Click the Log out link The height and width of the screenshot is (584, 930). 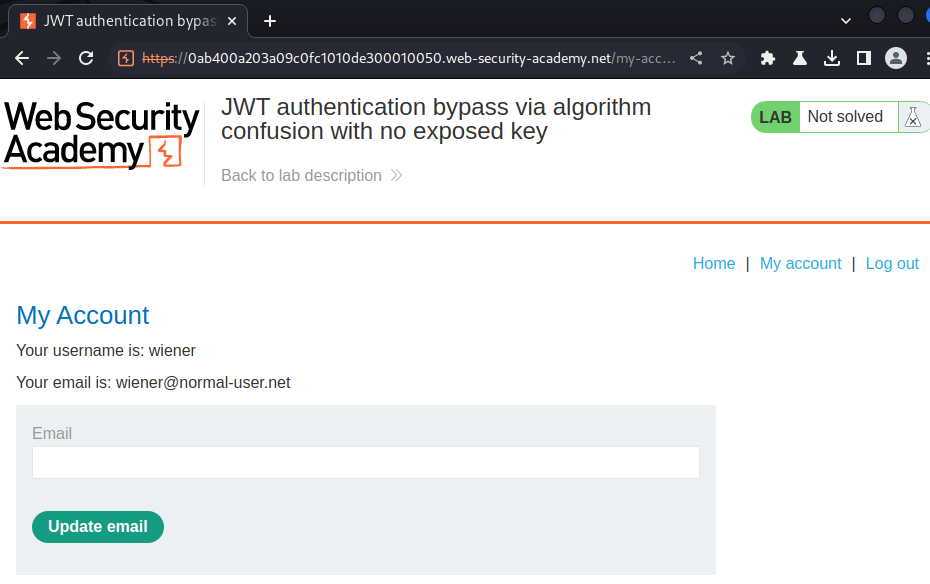point(892,263)
